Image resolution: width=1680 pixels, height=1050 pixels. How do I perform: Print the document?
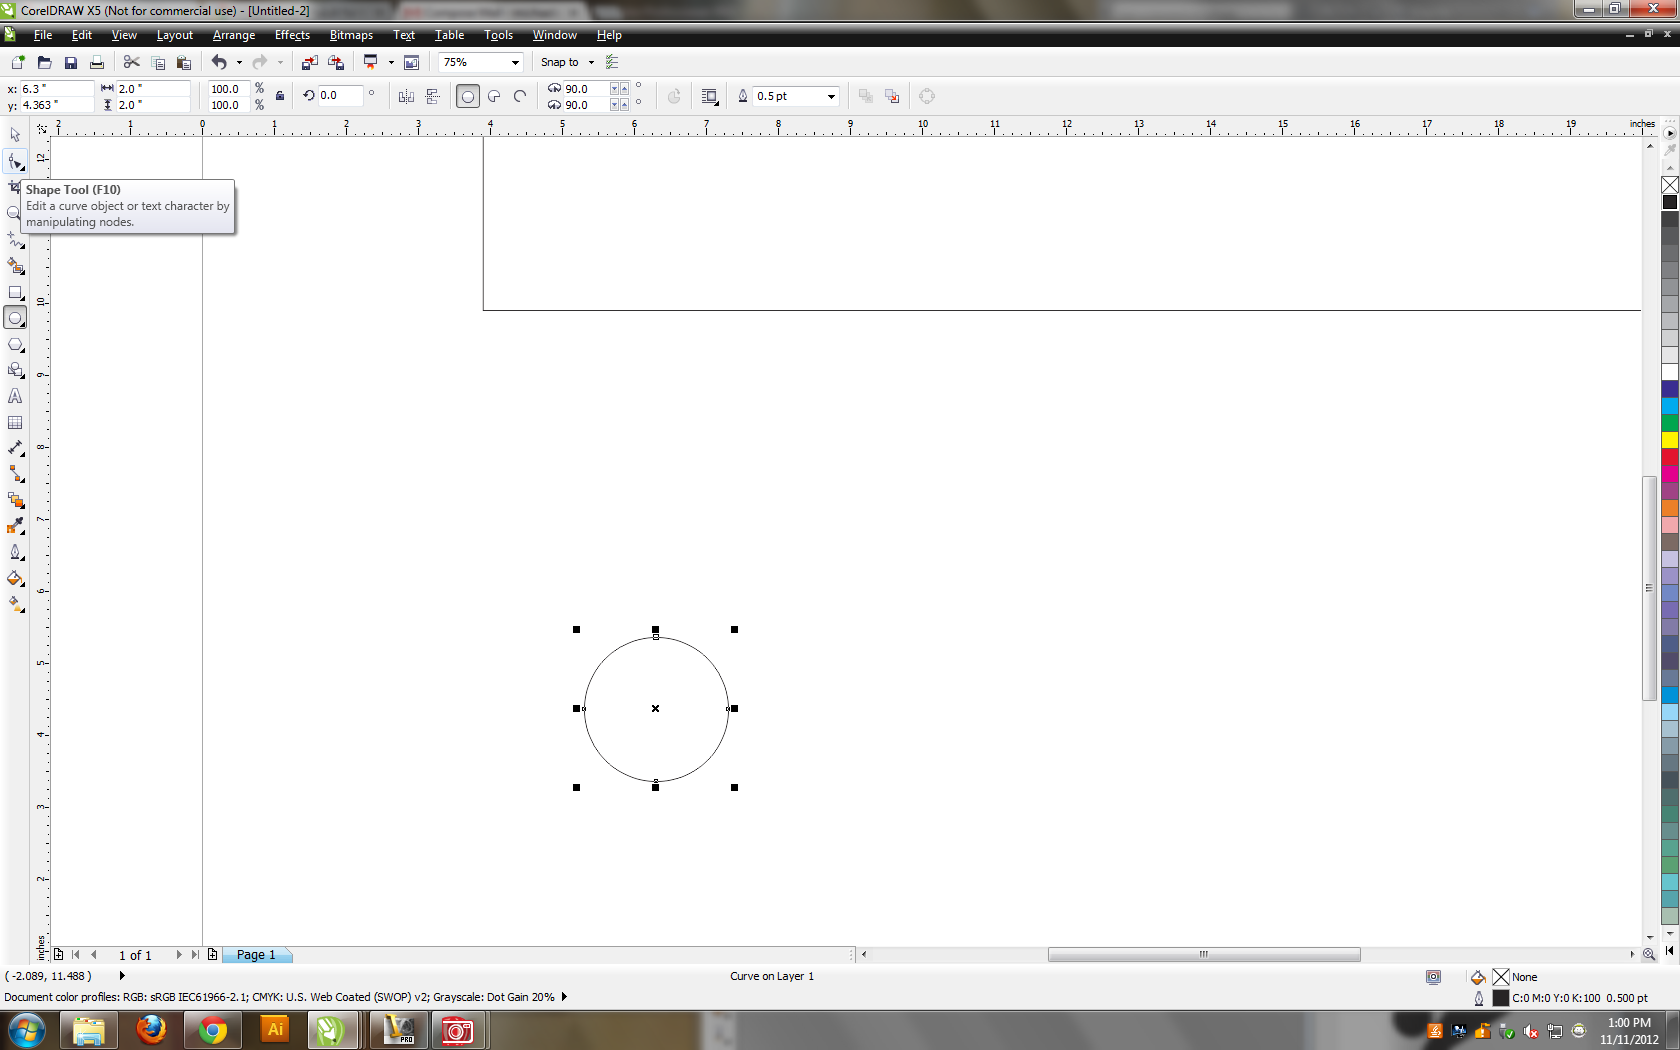pos(97,62)
